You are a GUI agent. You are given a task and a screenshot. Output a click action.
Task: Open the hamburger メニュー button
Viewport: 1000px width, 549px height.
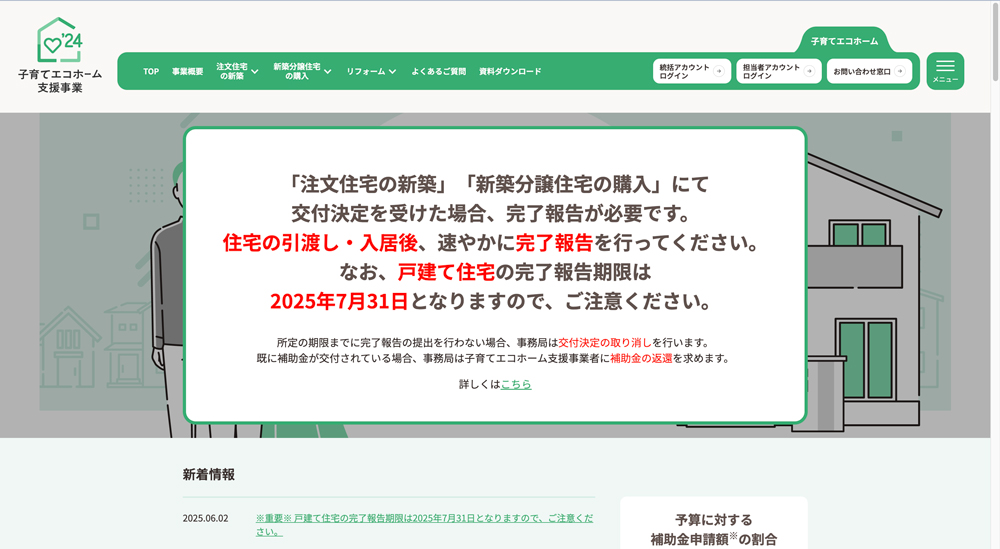point(945,71)
